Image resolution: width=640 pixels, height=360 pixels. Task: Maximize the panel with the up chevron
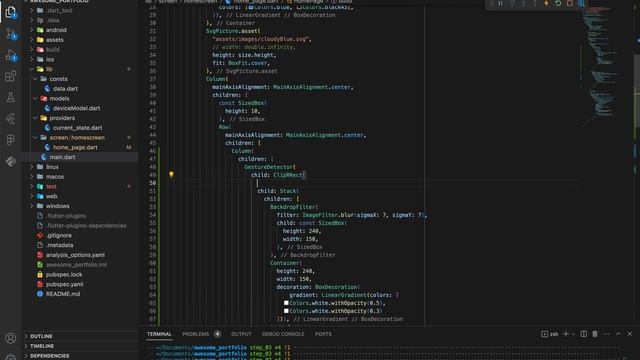pyautogui.click(x=618, y=334)
